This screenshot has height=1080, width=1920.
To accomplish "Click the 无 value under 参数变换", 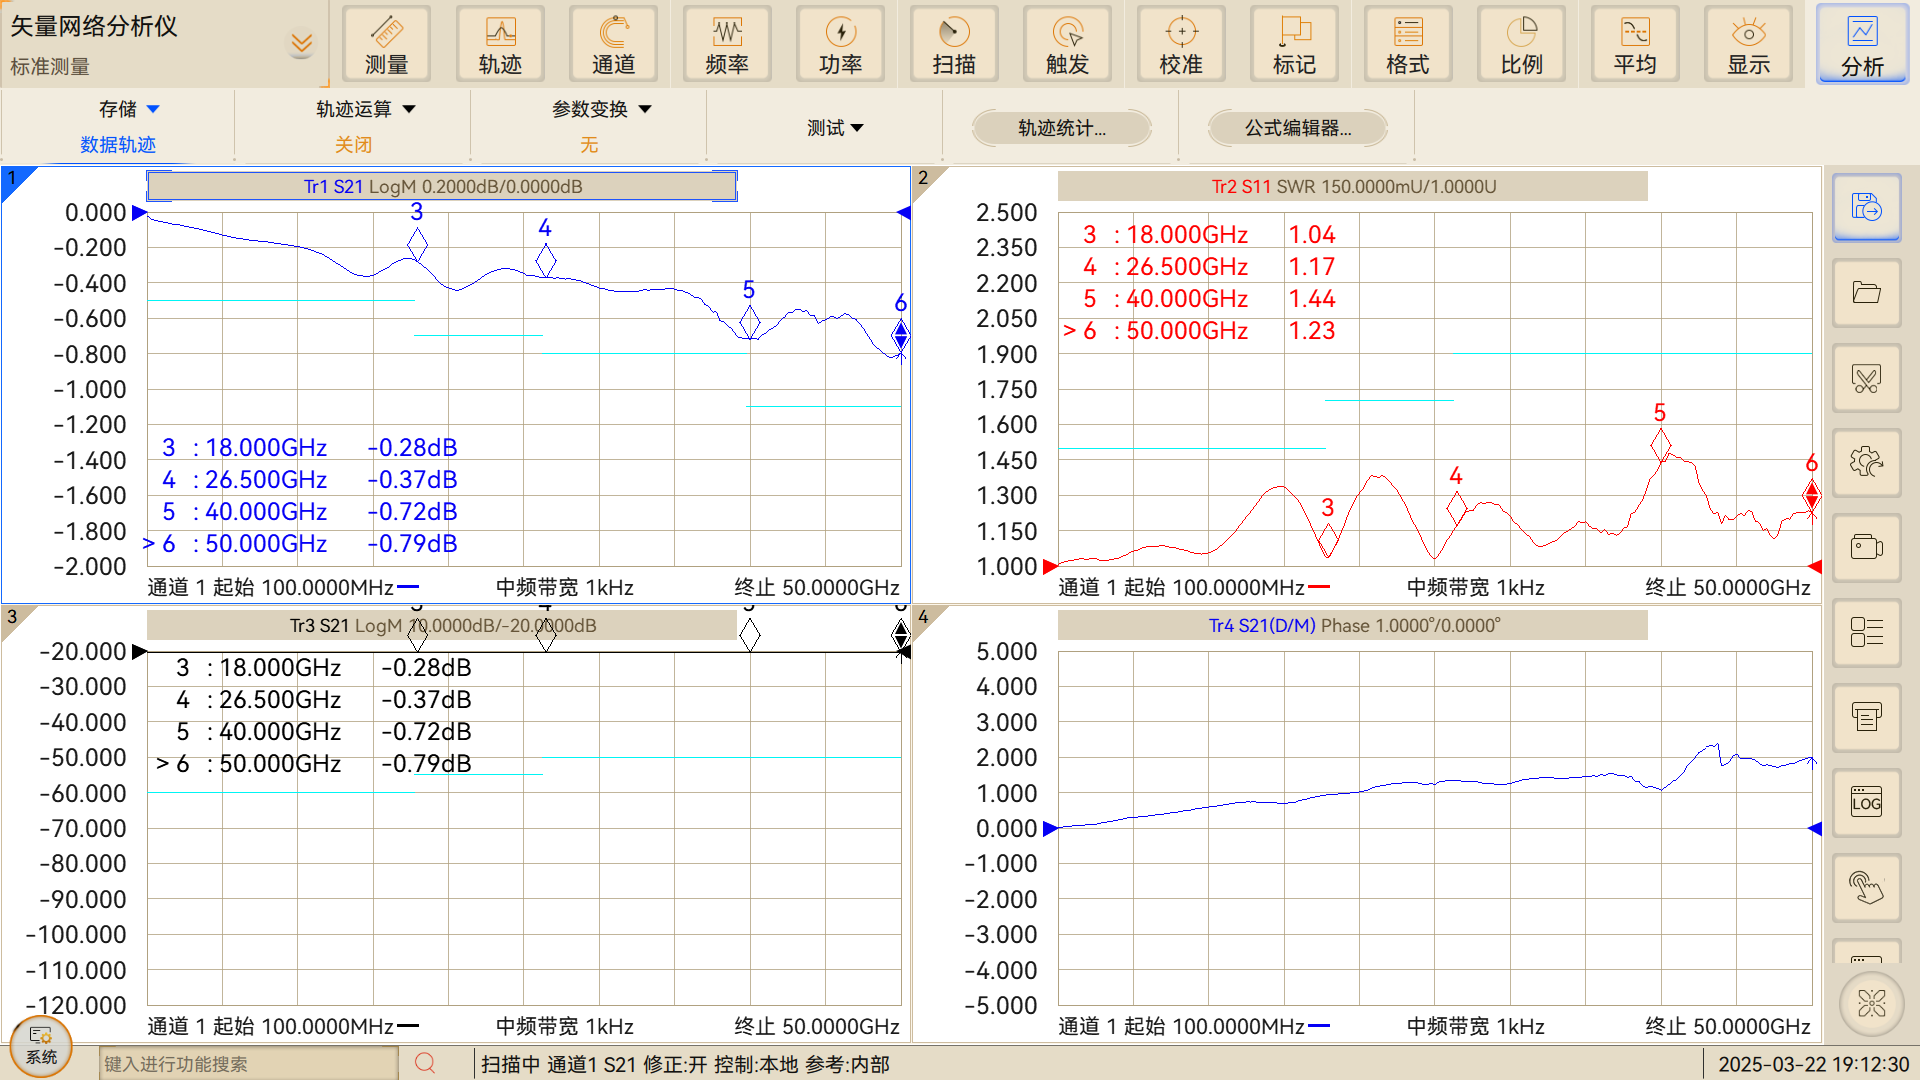I will click(589, 145).
